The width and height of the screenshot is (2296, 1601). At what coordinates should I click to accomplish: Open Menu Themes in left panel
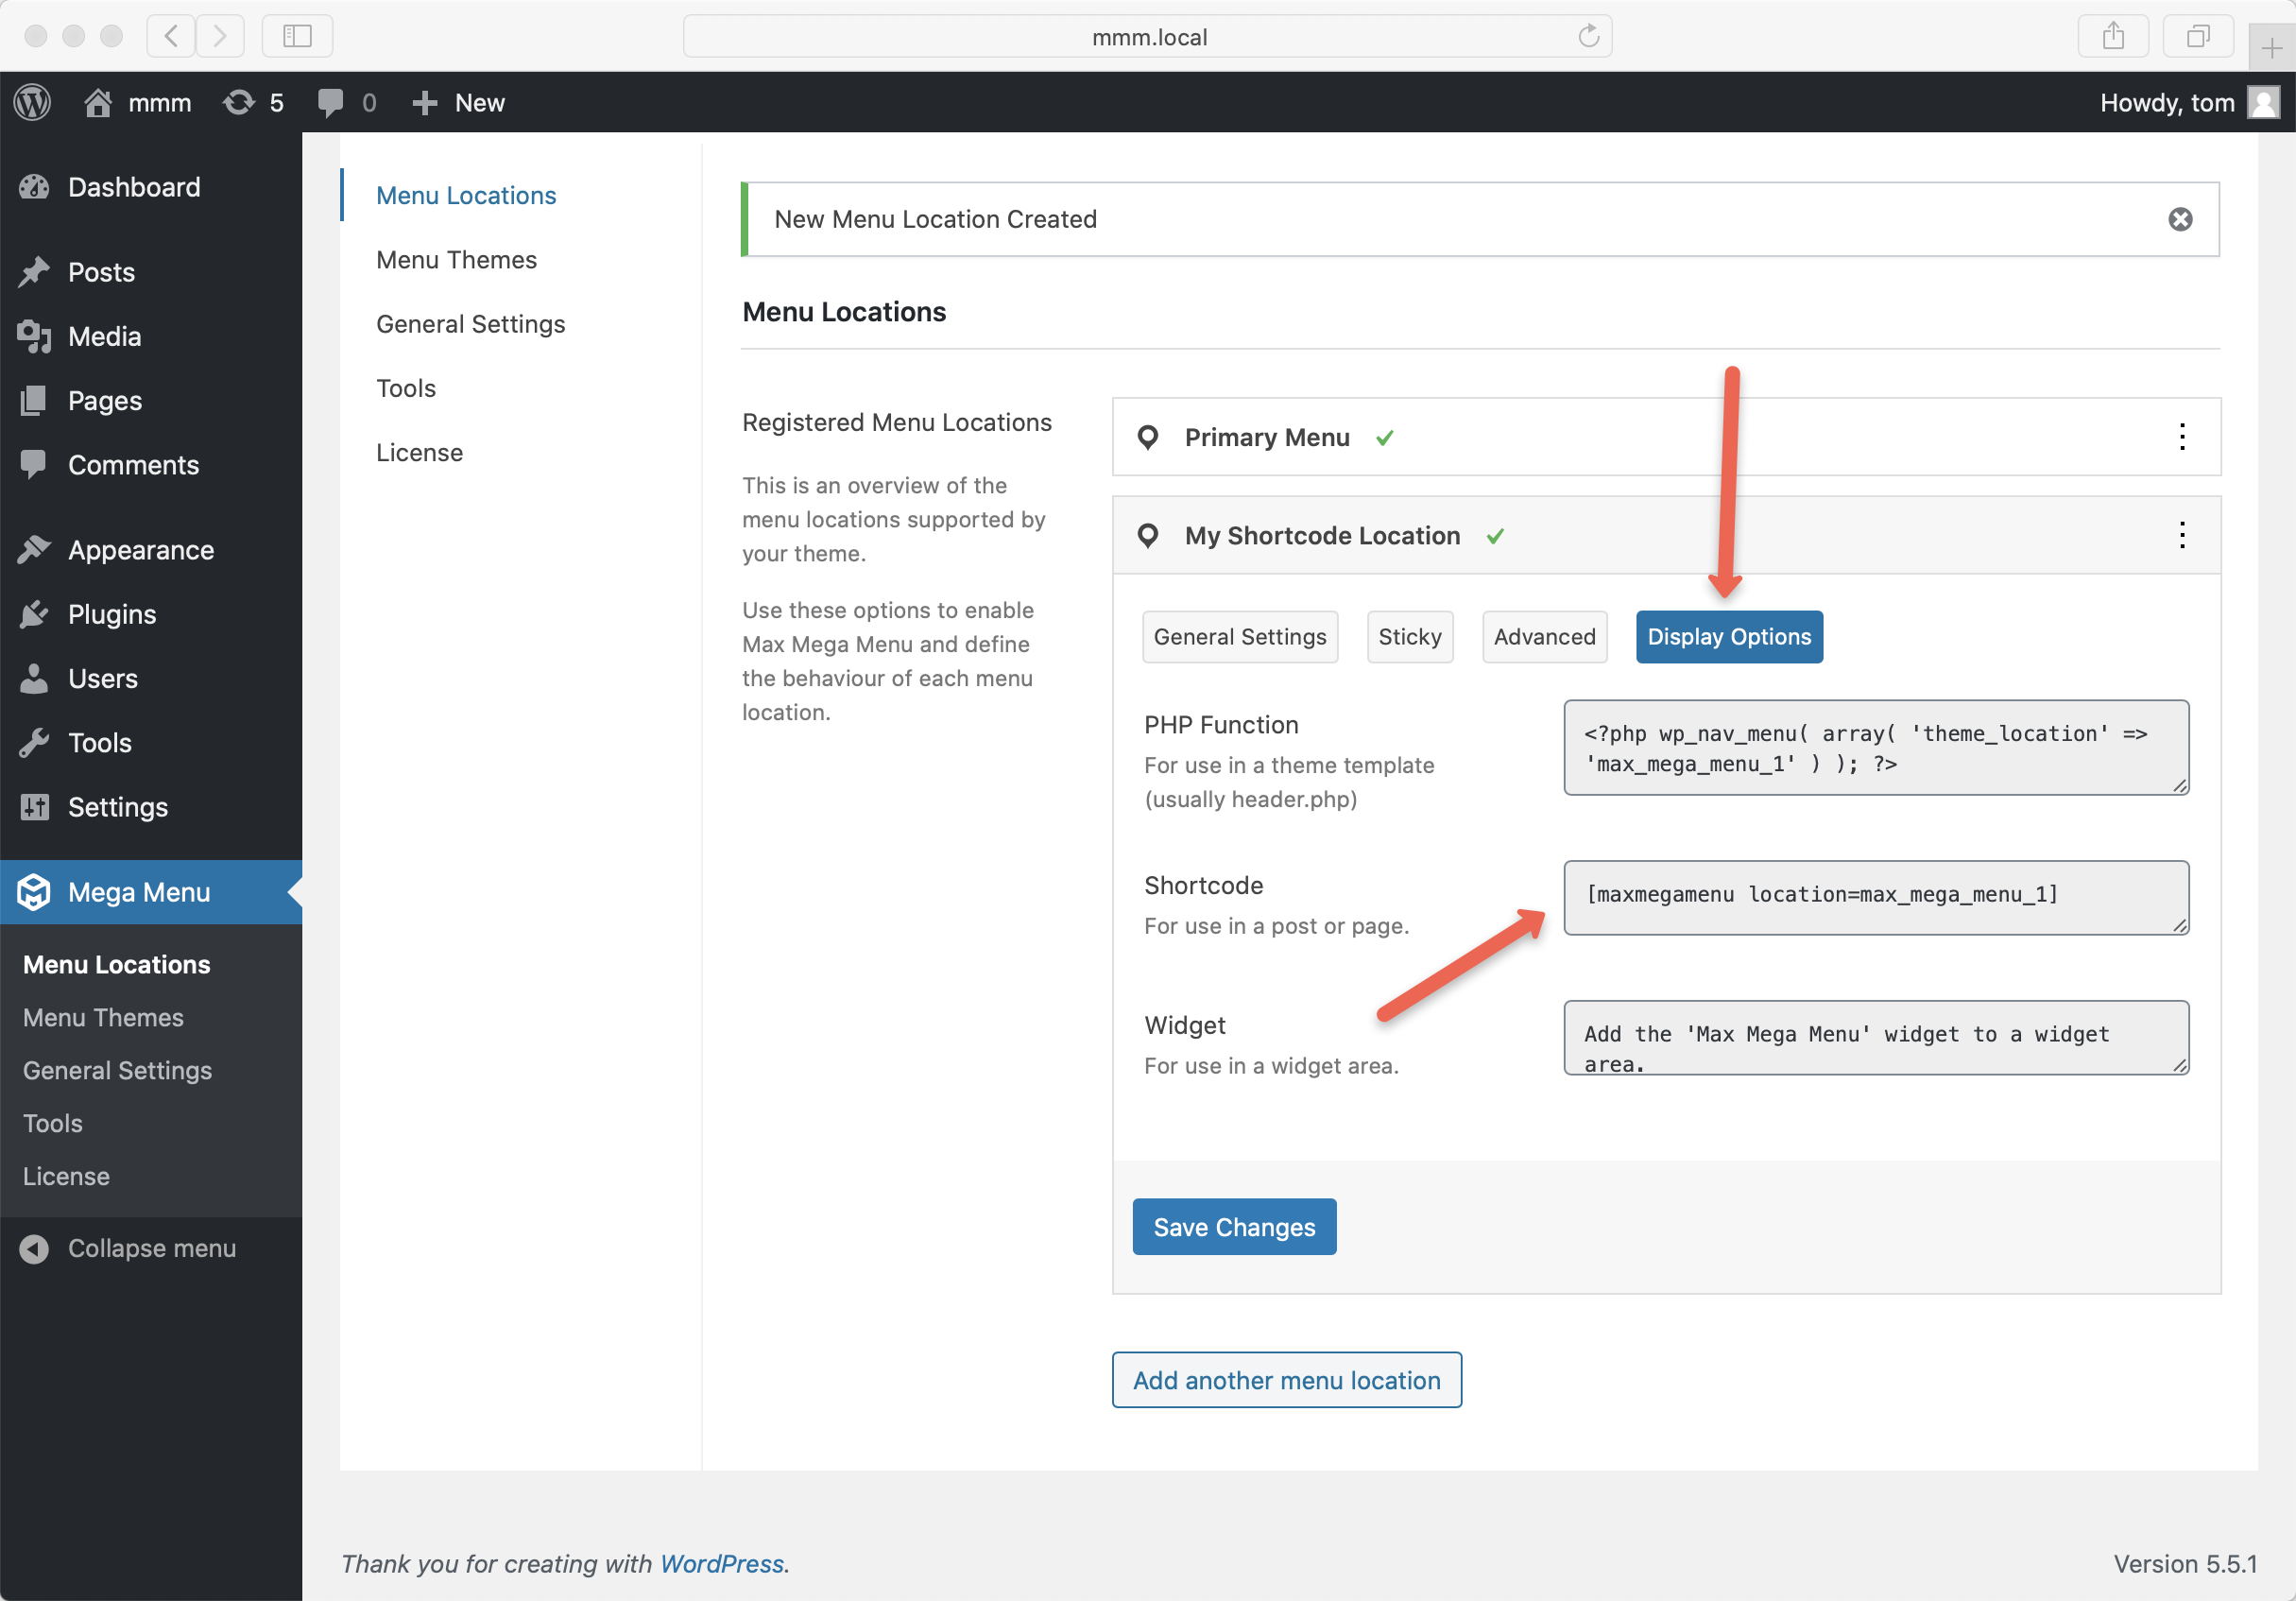(x=456, y=260)
